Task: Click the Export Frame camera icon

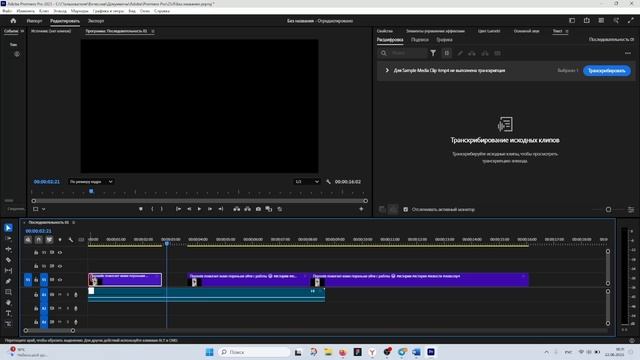Action: (x=258, y=209)
